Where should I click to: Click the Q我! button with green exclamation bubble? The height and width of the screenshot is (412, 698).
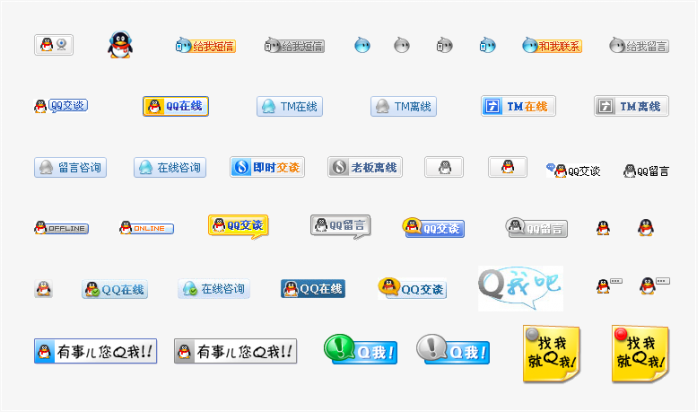(x=361, y=350)
